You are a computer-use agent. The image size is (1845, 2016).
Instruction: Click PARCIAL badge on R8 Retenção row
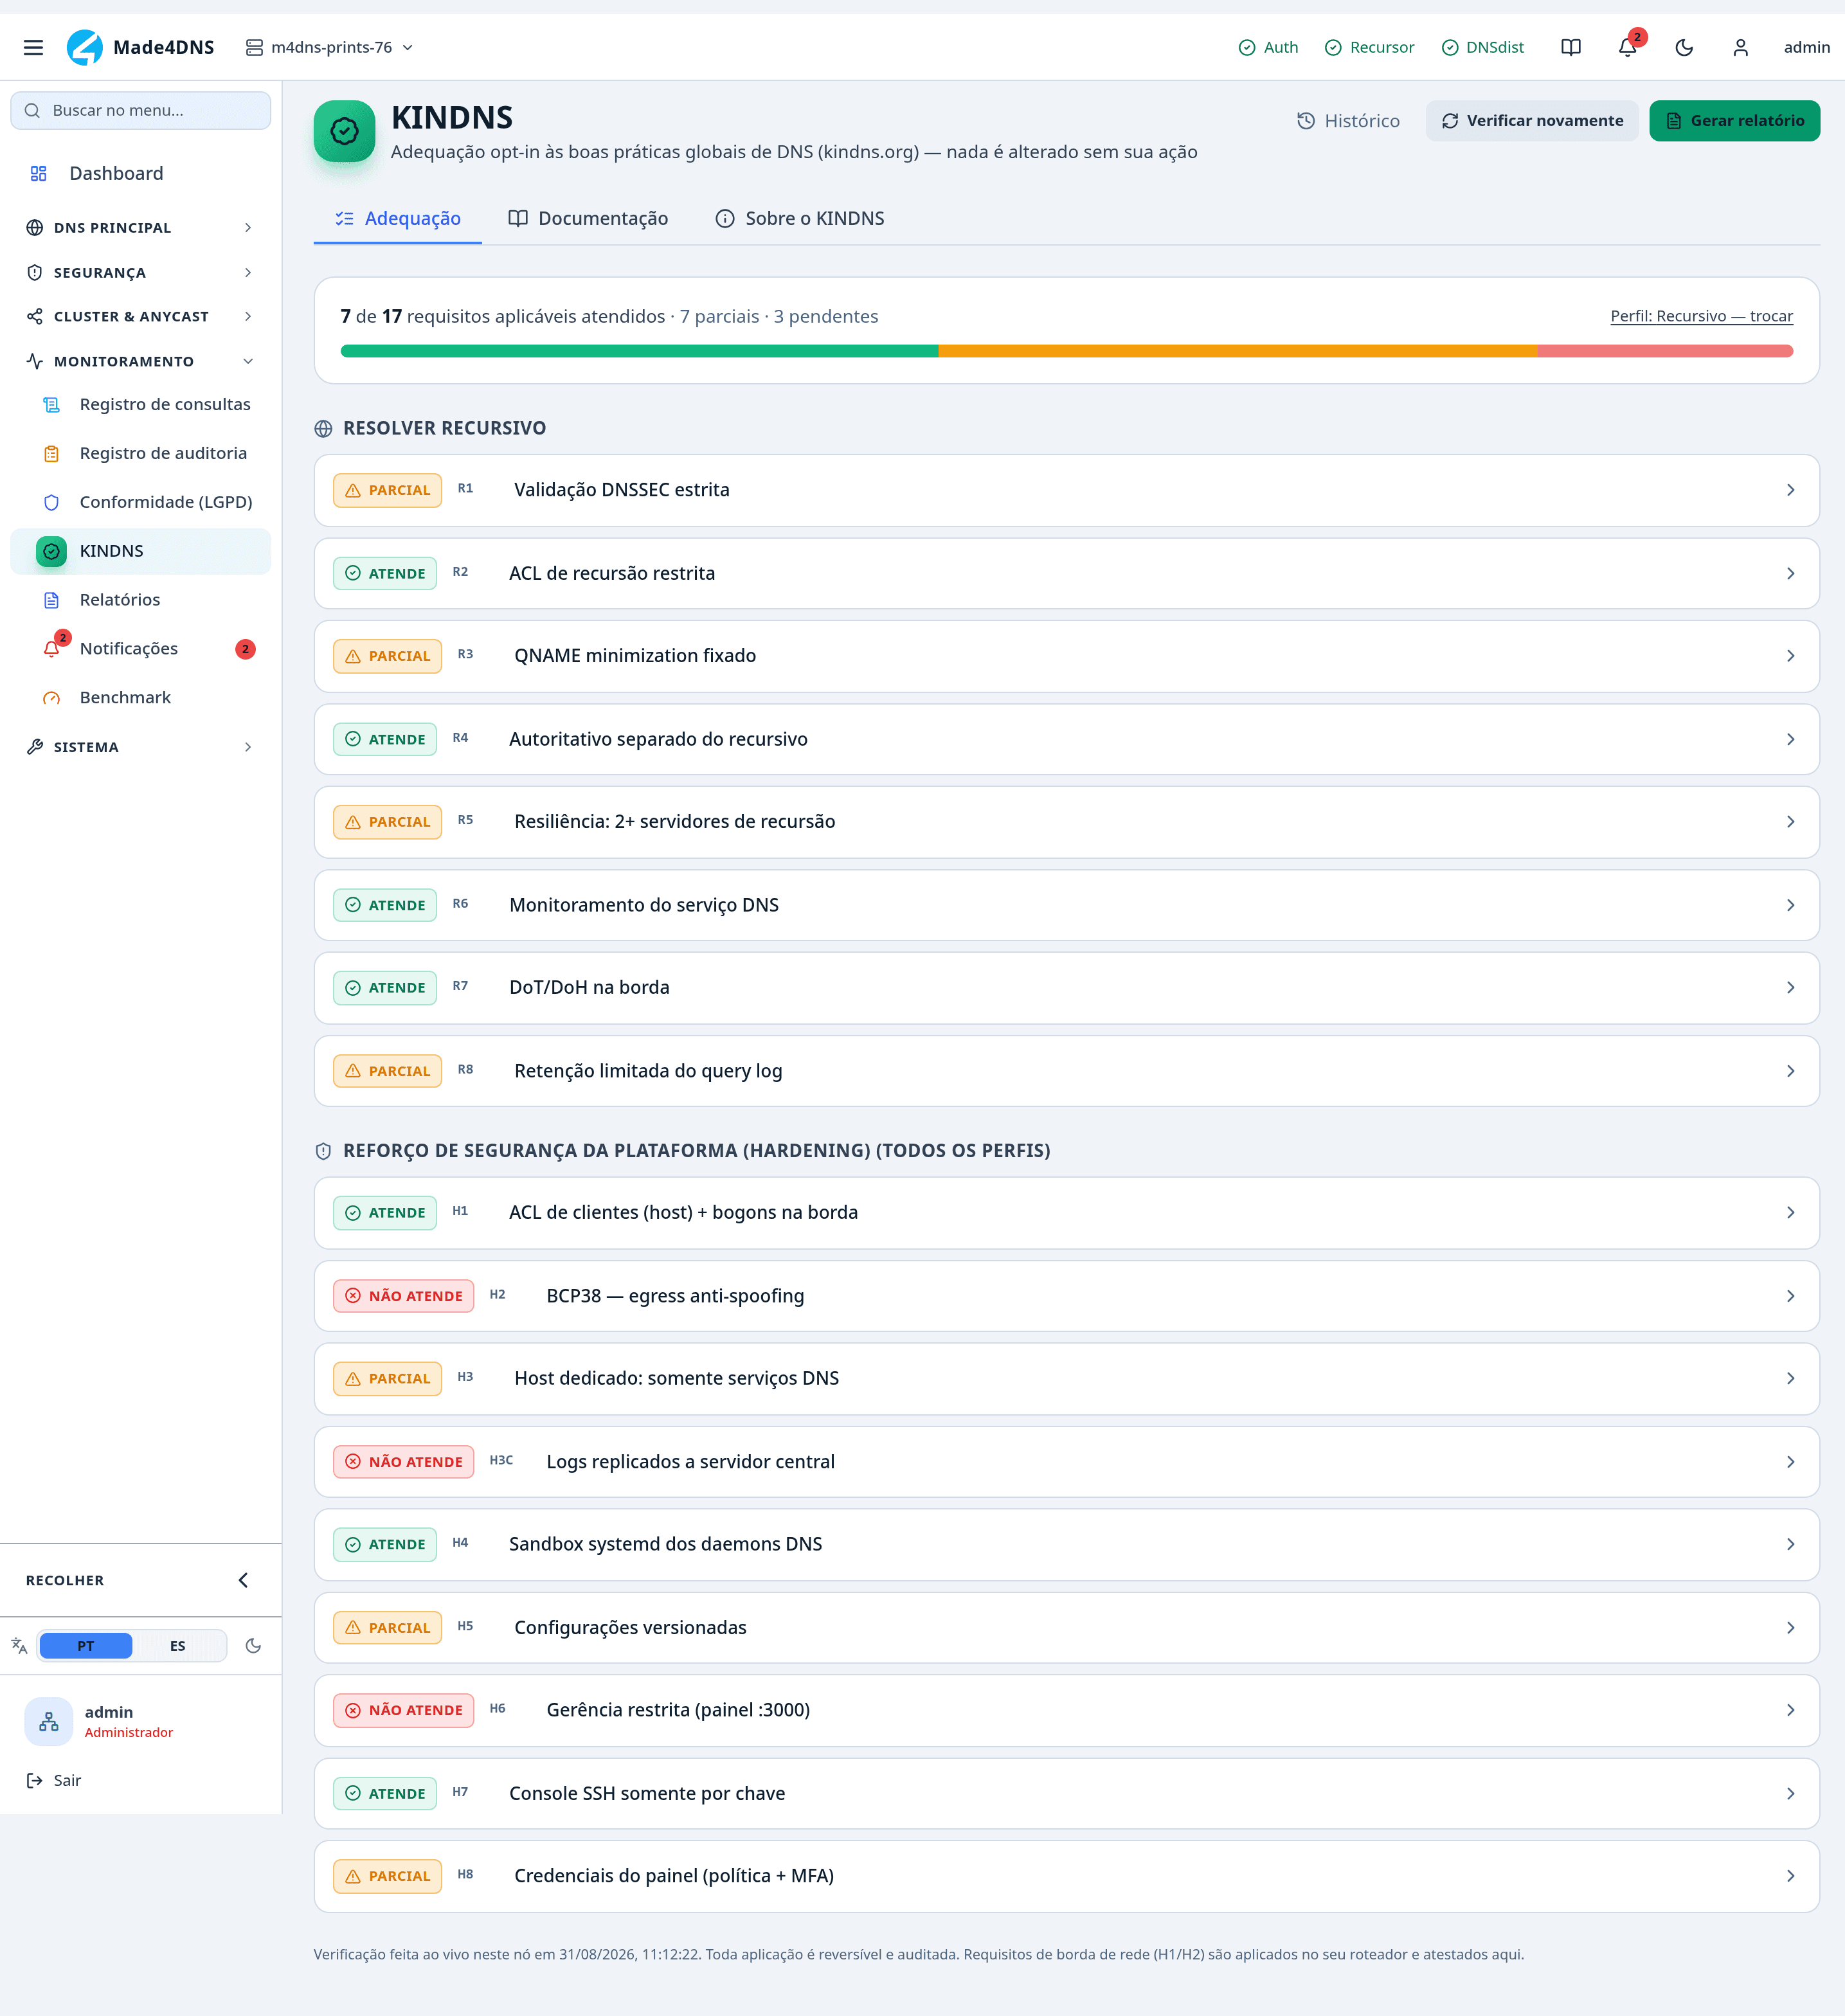pyautogui.click(x=387, y=1071)
